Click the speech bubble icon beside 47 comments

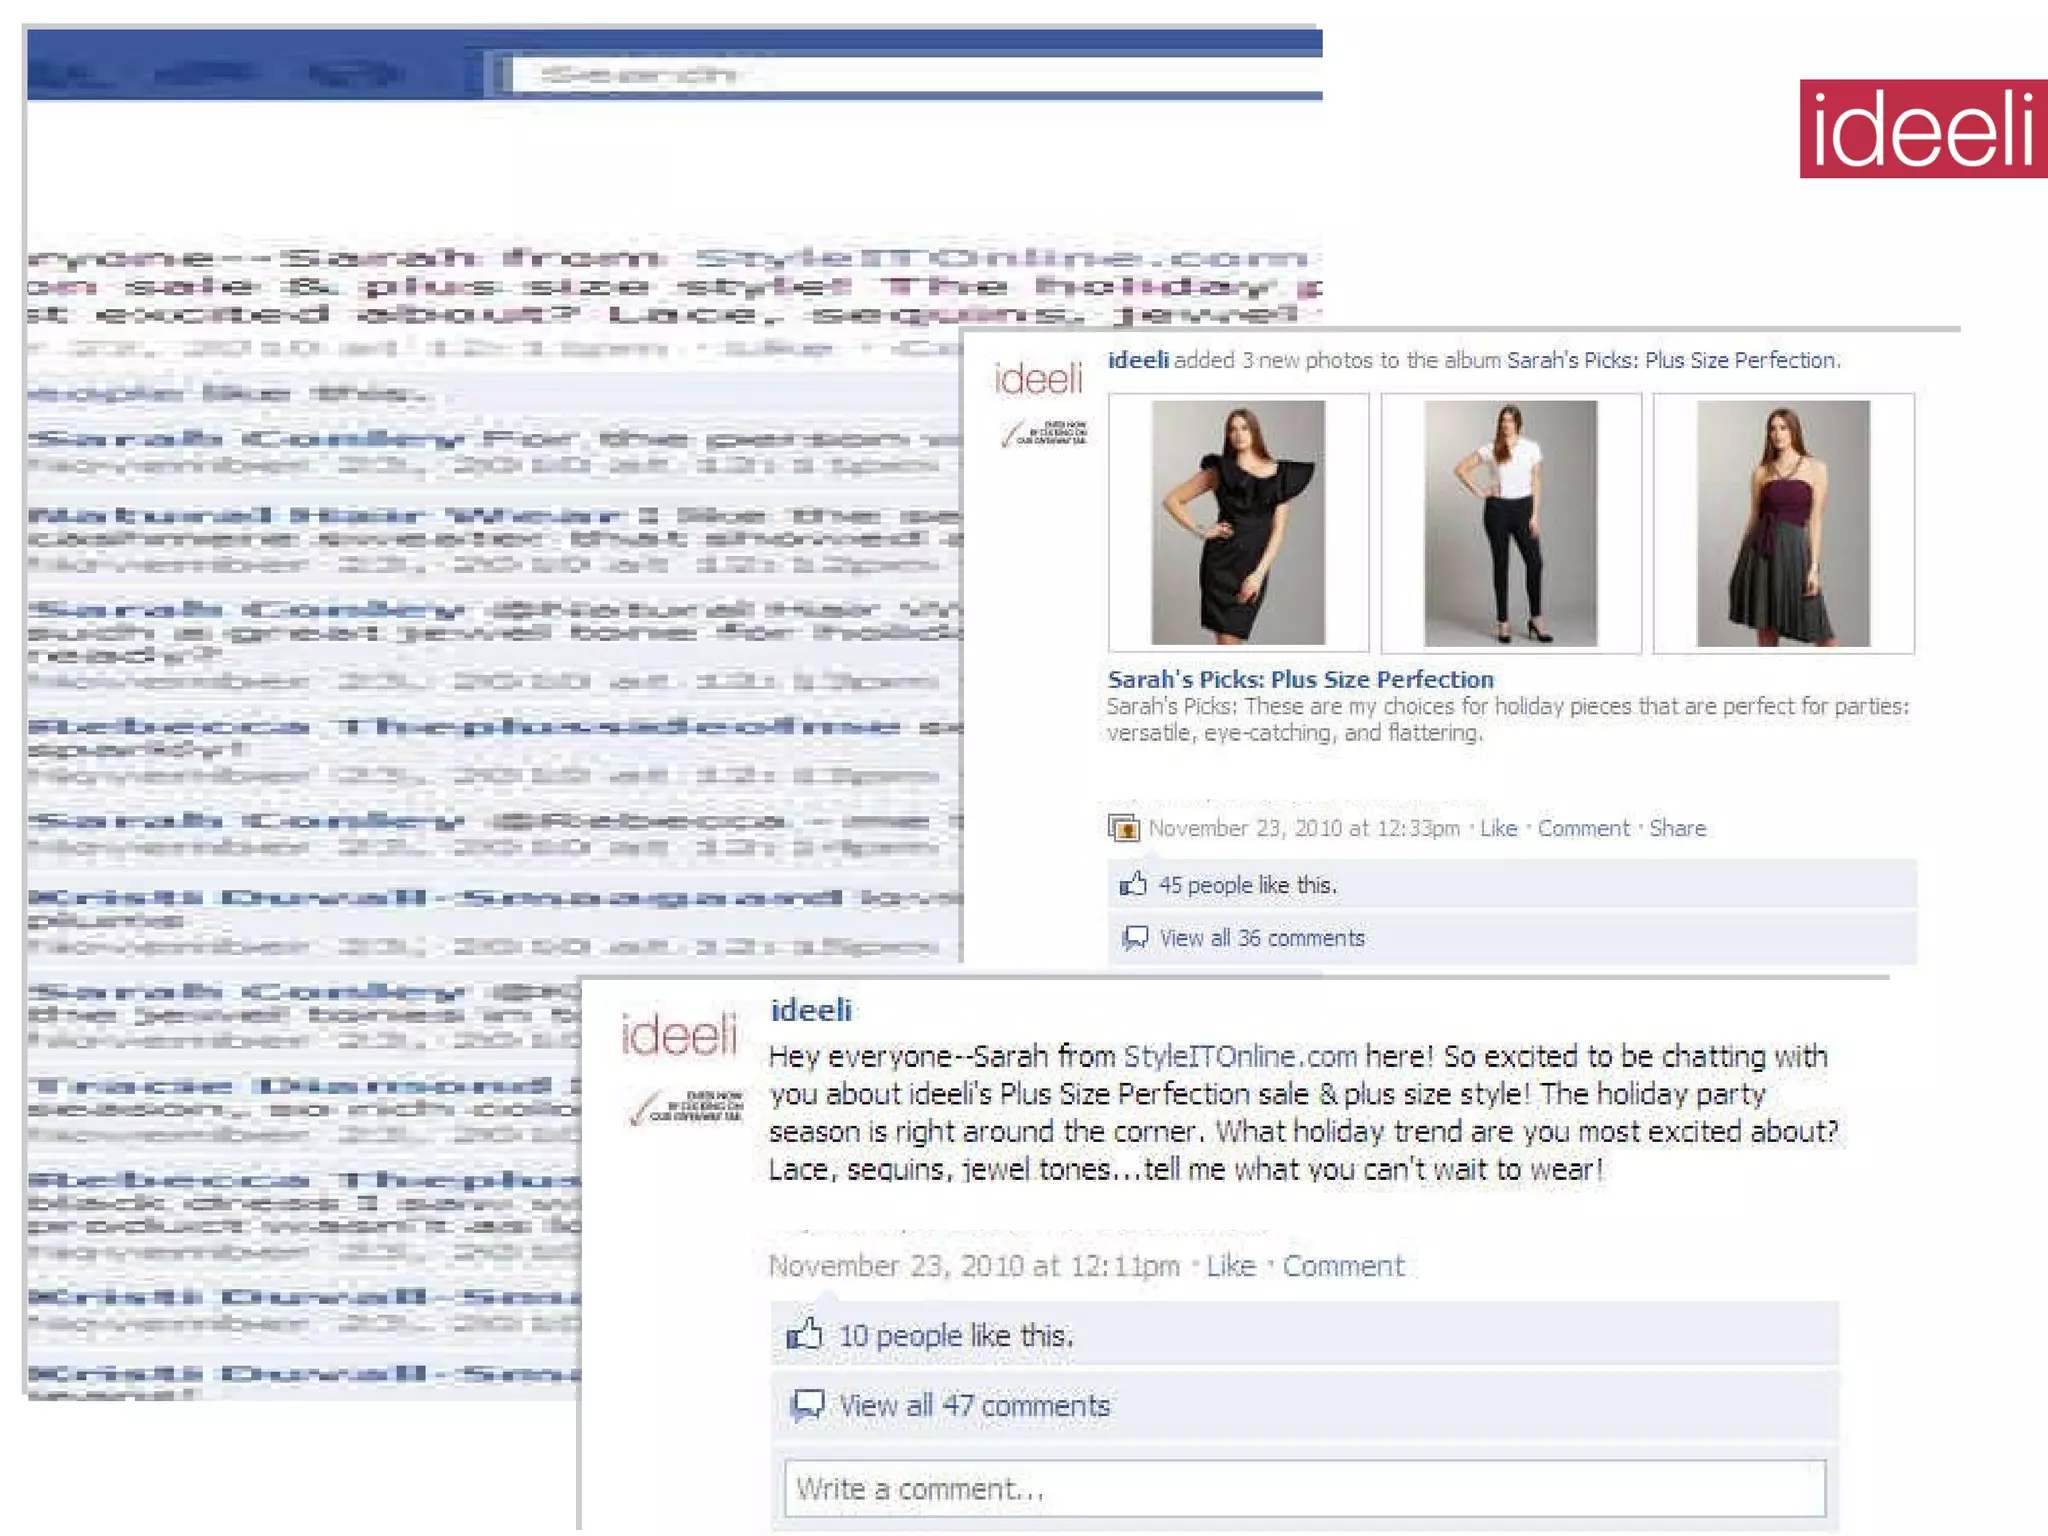coord(808,1405)
